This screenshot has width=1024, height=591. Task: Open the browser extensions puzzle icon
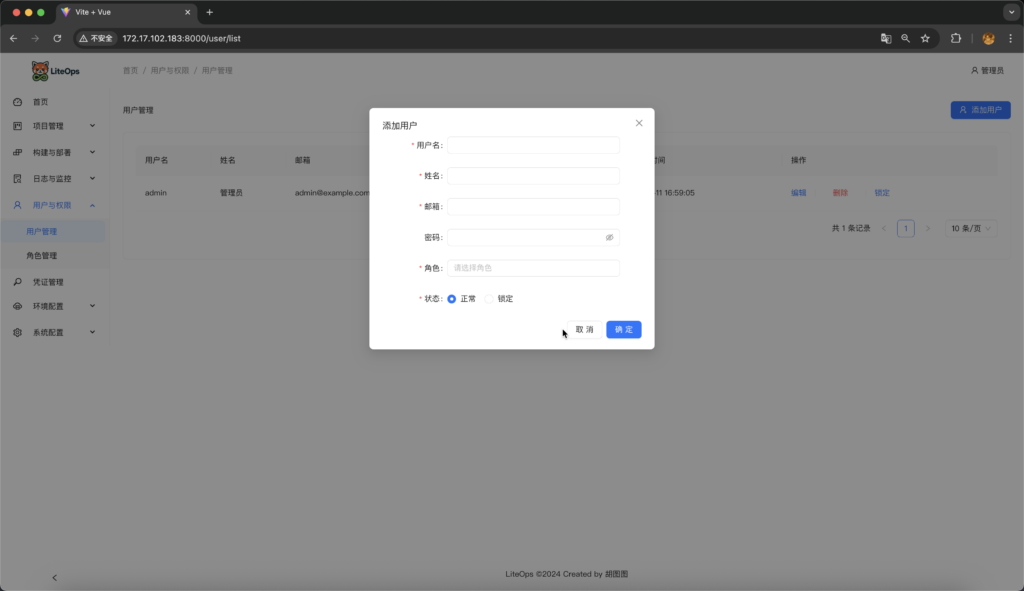pyautogui.click(x=956, y=38)
